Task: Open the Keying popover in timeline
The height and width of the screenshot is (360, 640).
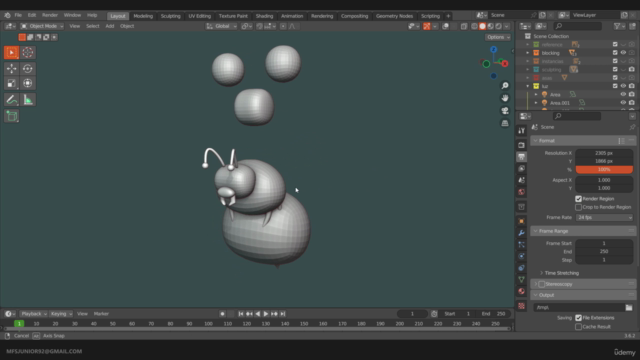Action: 61,314
